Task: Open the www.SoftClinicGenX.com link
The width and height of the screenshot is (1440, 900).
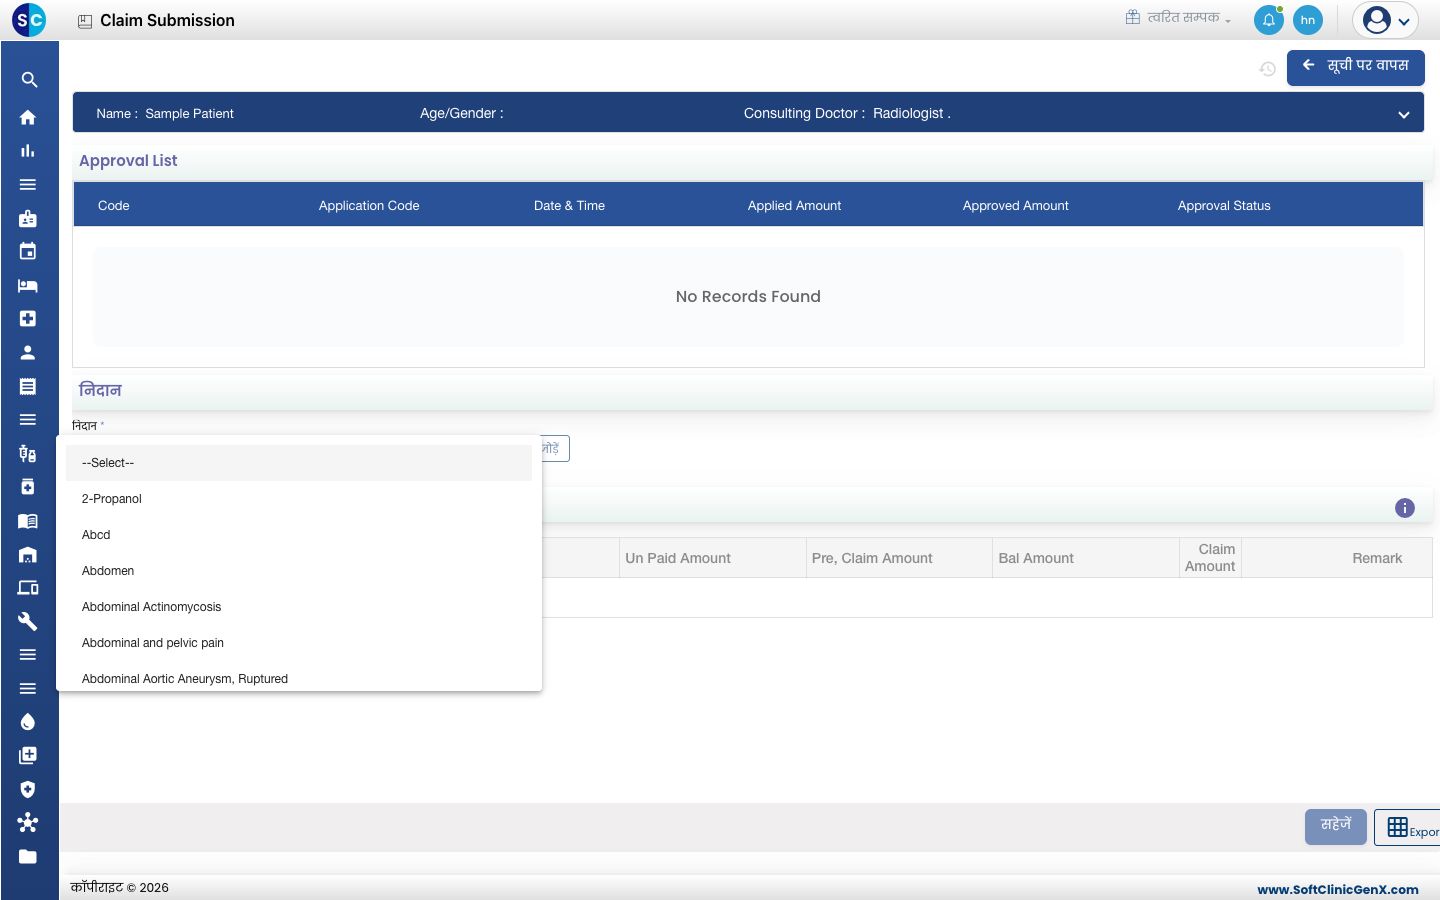Action: click(1338, 889)
